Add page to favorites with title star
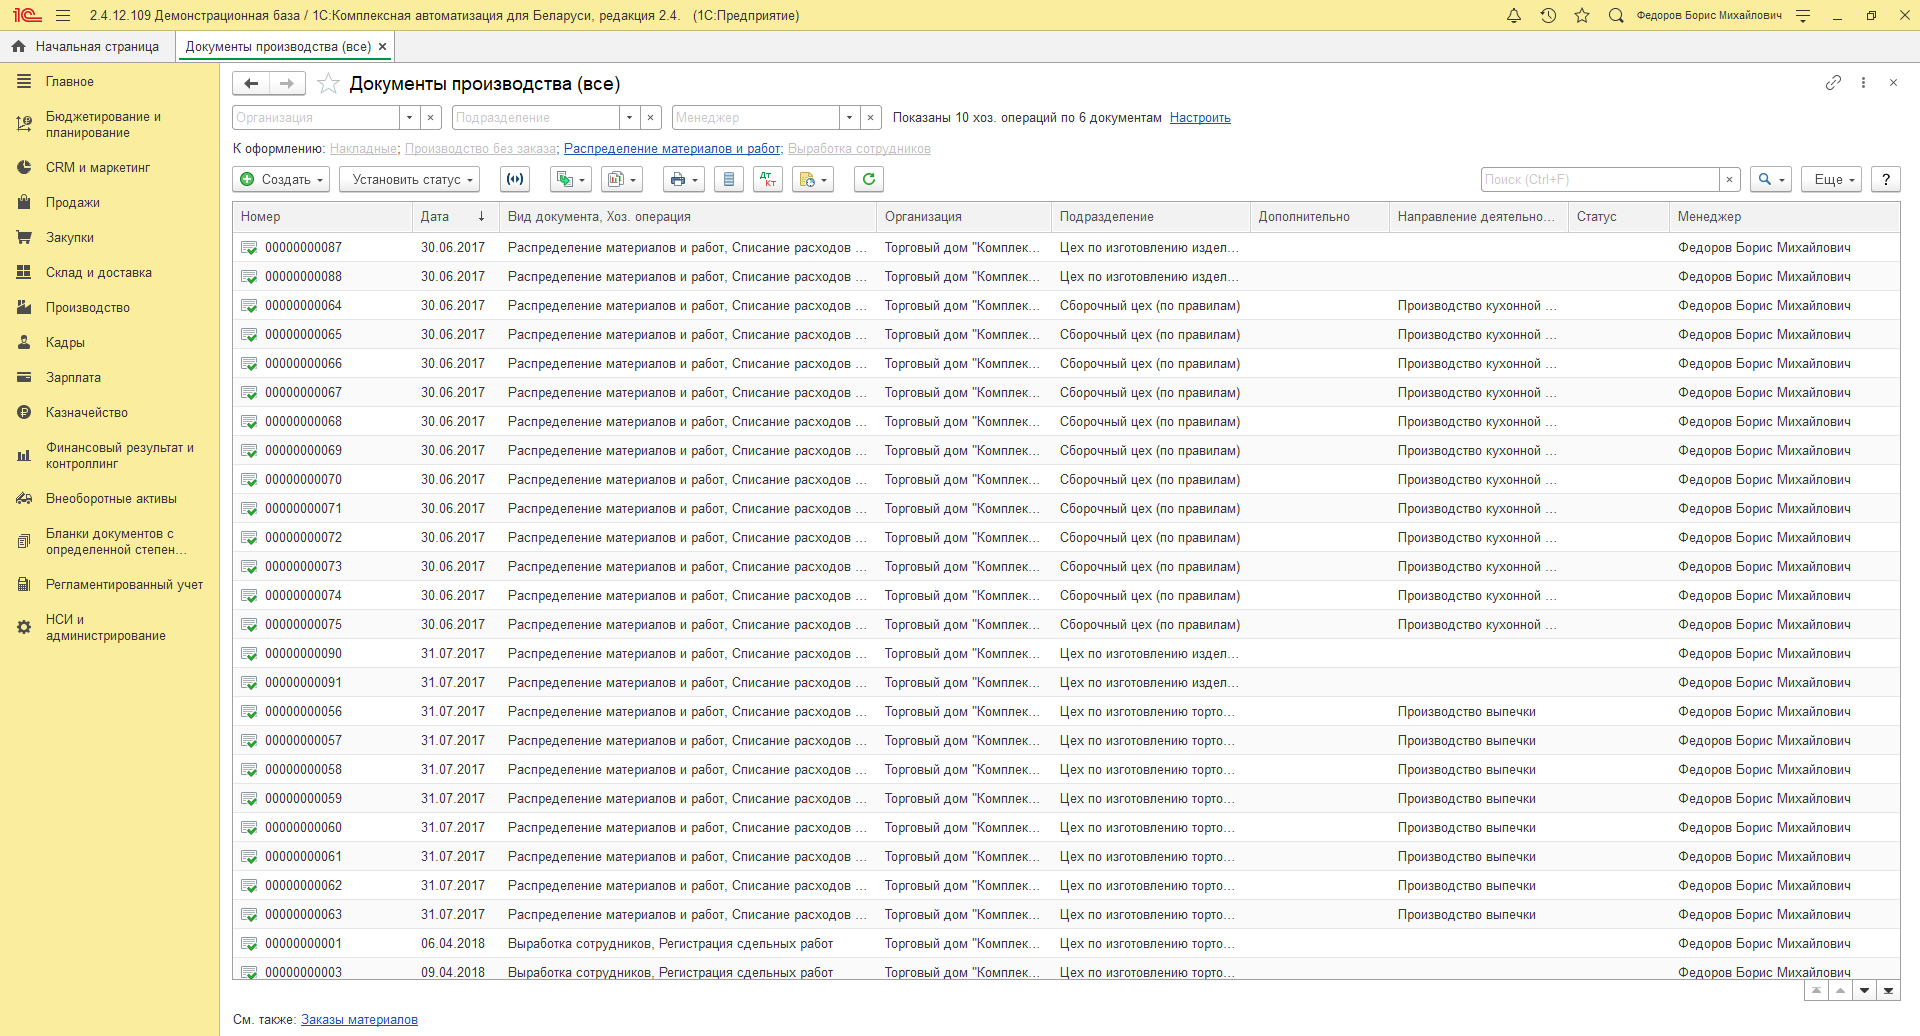1920x1036 pixels. (328, 84)
